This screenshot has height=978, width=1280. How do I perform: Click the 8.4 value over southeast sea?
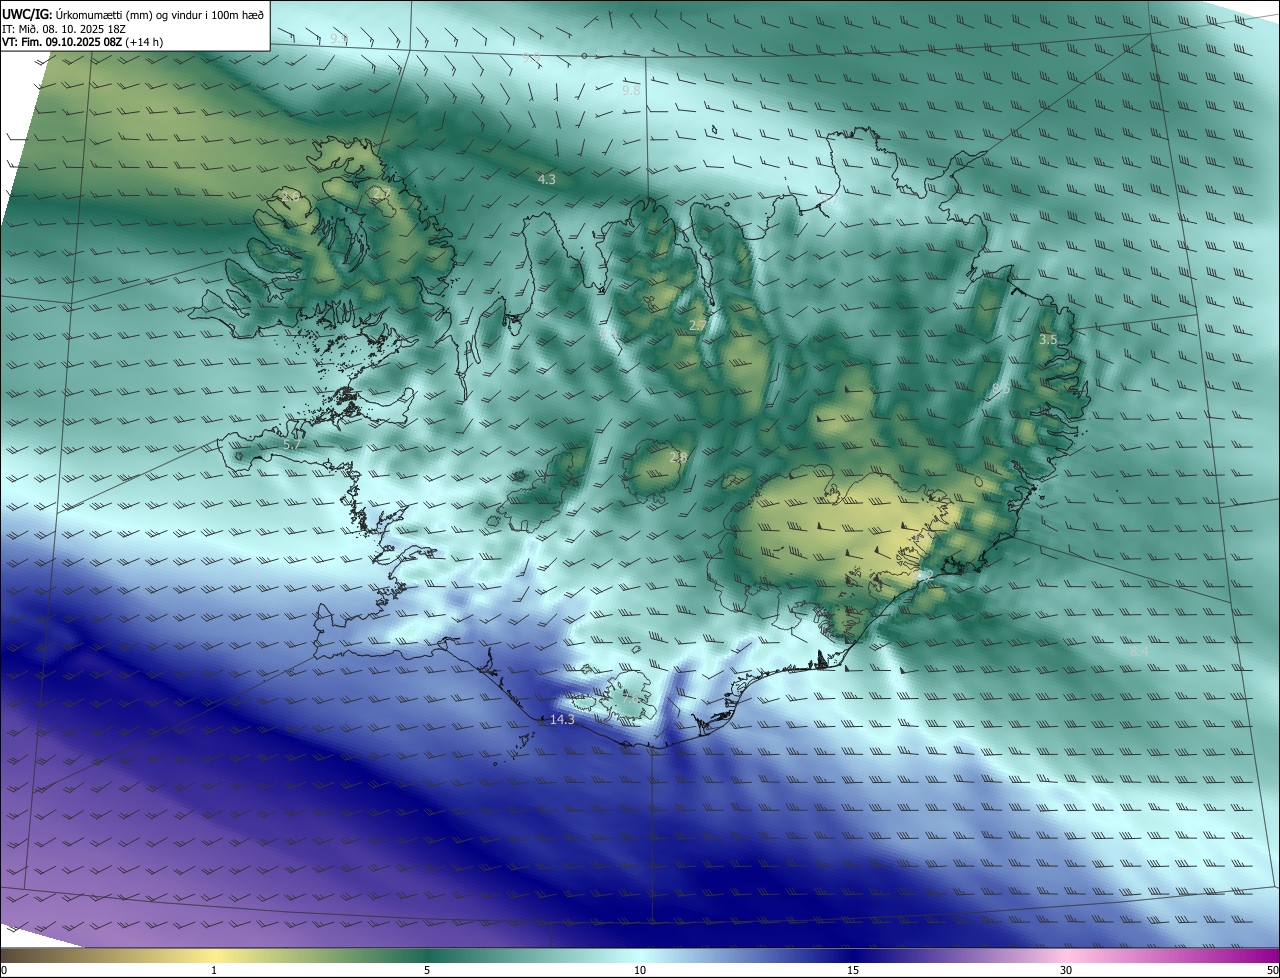pos(1139,651)
